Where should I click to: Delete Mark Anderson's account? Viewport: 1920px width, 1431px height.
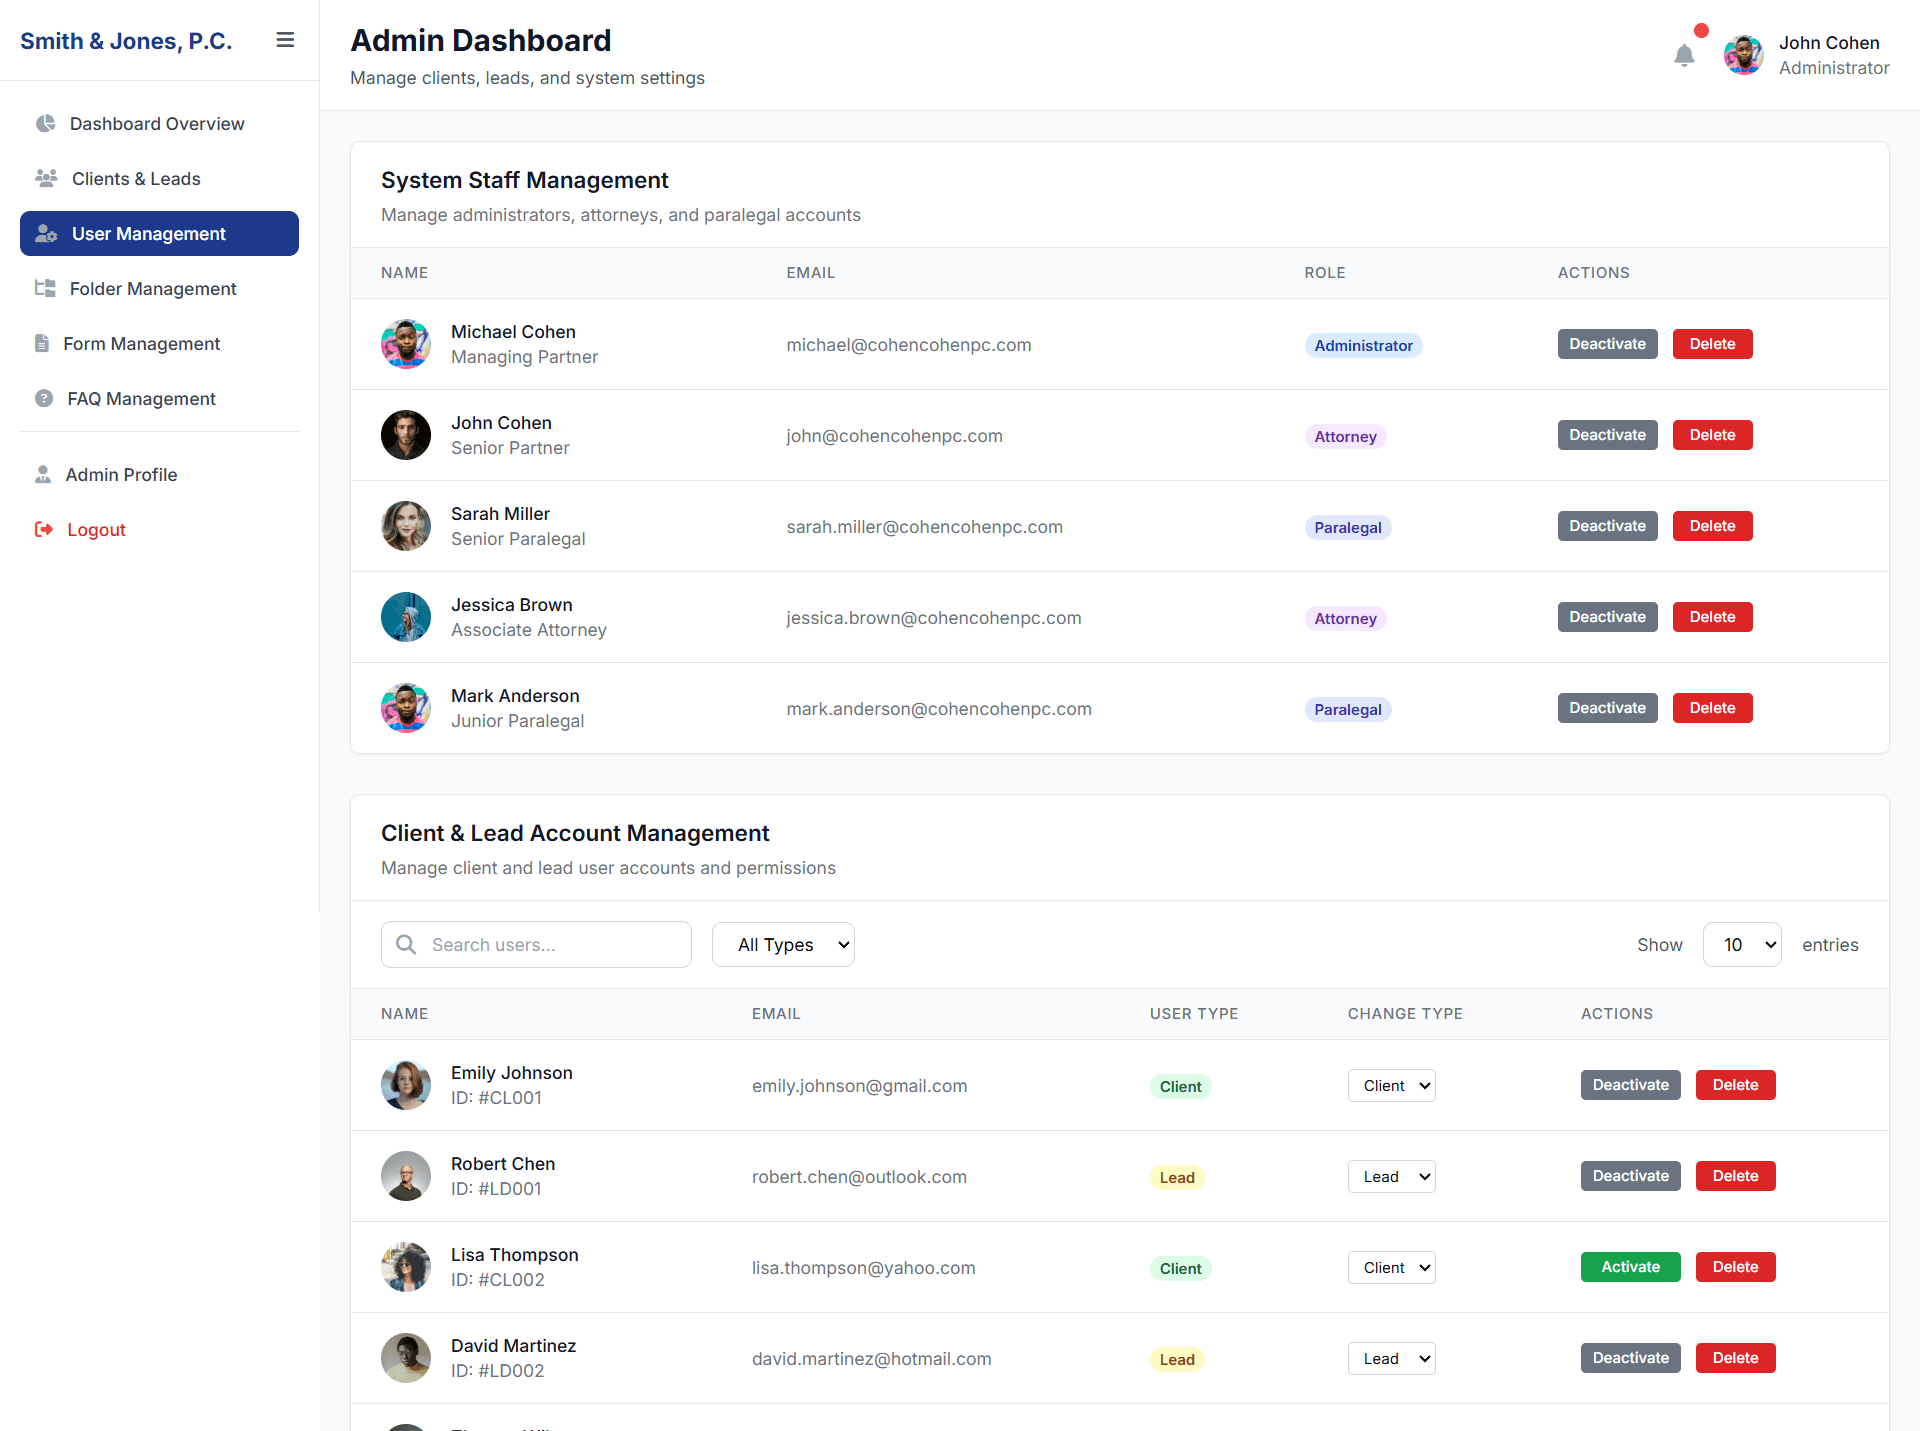(x=1713, y=708)
